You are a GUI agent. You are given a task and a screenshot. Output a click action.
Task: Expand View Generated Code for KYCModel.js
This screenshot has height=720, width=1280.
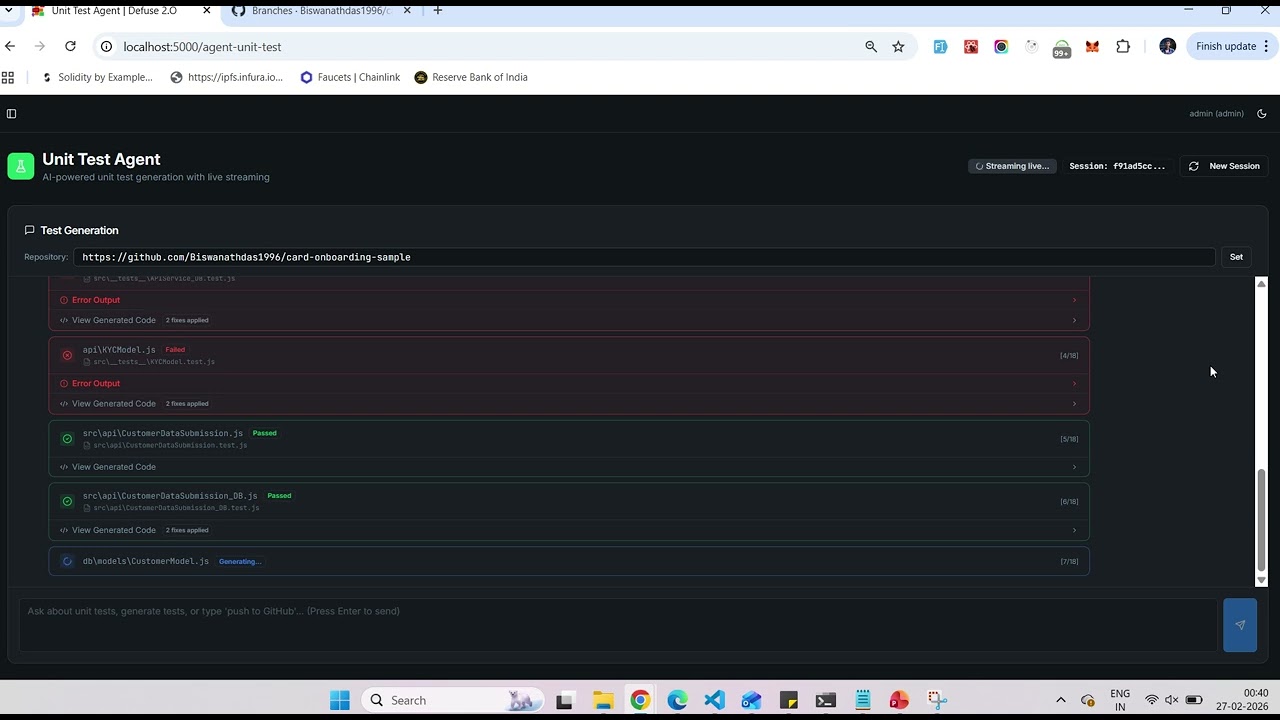569,404
